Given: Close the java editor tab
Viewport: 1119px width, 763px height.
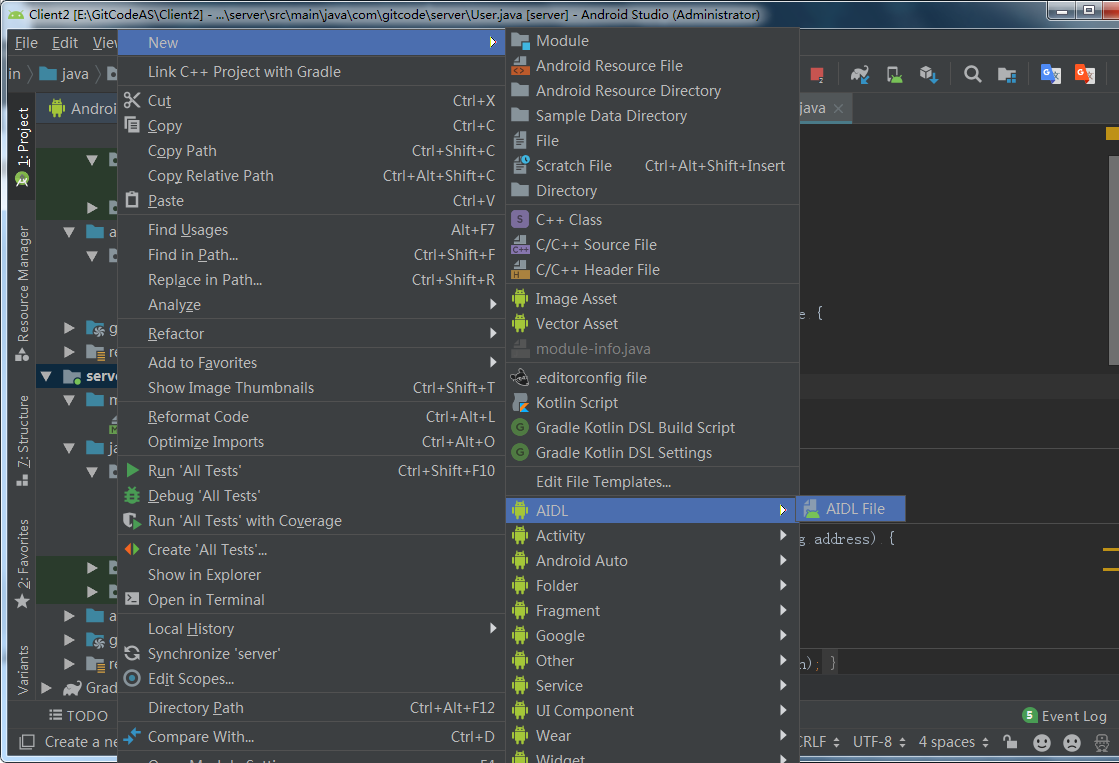Looking at the screenshot, I should [x=839, y=108].
